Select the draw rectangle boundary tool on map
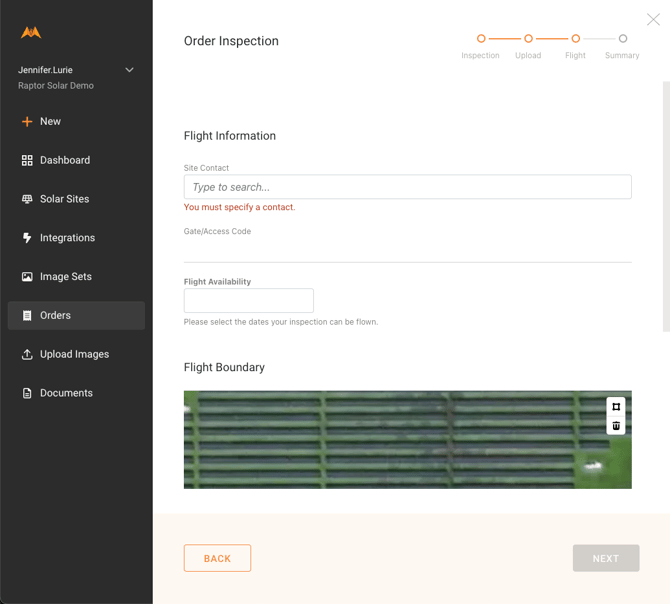Screen dimensions: 670x604 [x=616, y=407]
